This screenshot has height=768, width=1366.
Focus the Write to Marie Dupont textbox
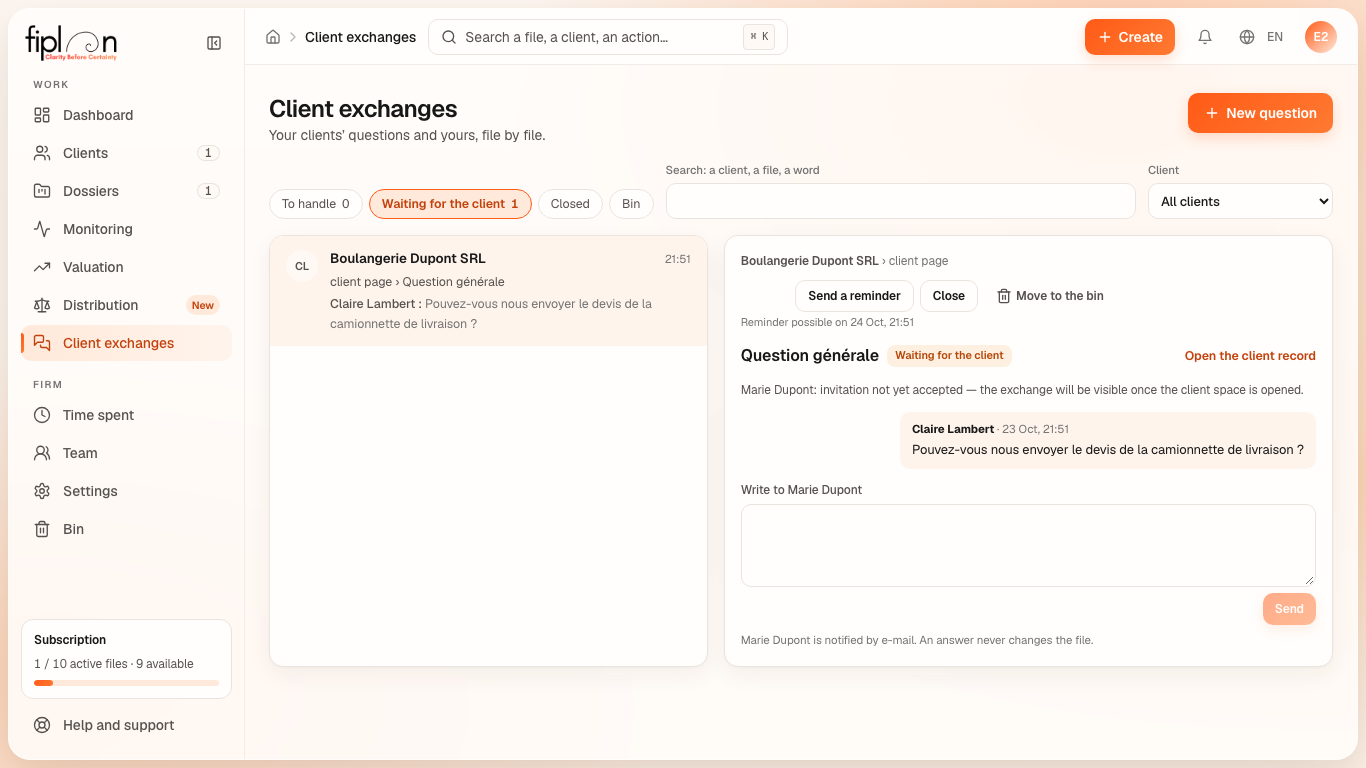click(x=1028, y=545)
